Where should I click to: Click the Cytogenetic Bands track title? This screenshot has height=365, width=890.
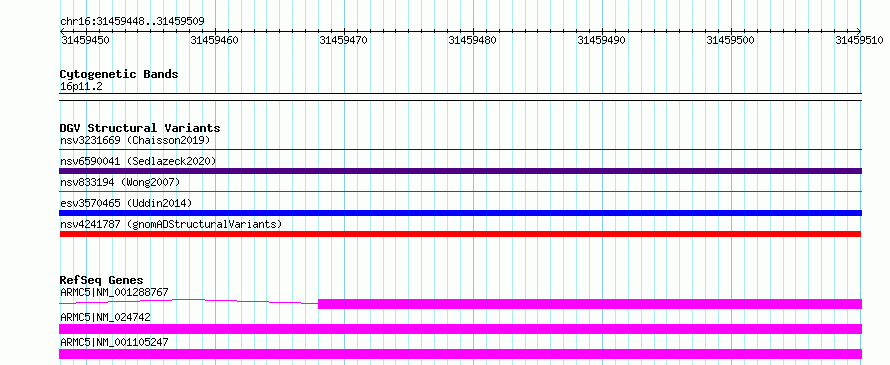(119, 74)
